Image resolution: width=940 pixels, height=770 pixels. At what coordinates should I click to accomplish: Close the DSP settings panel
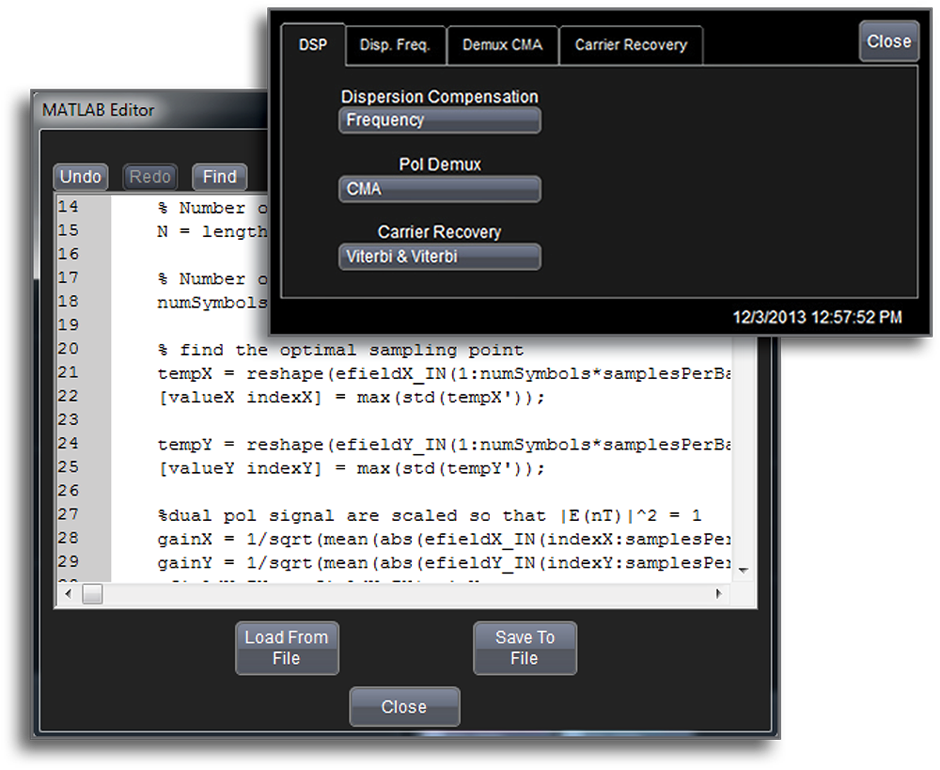(888, 42)
